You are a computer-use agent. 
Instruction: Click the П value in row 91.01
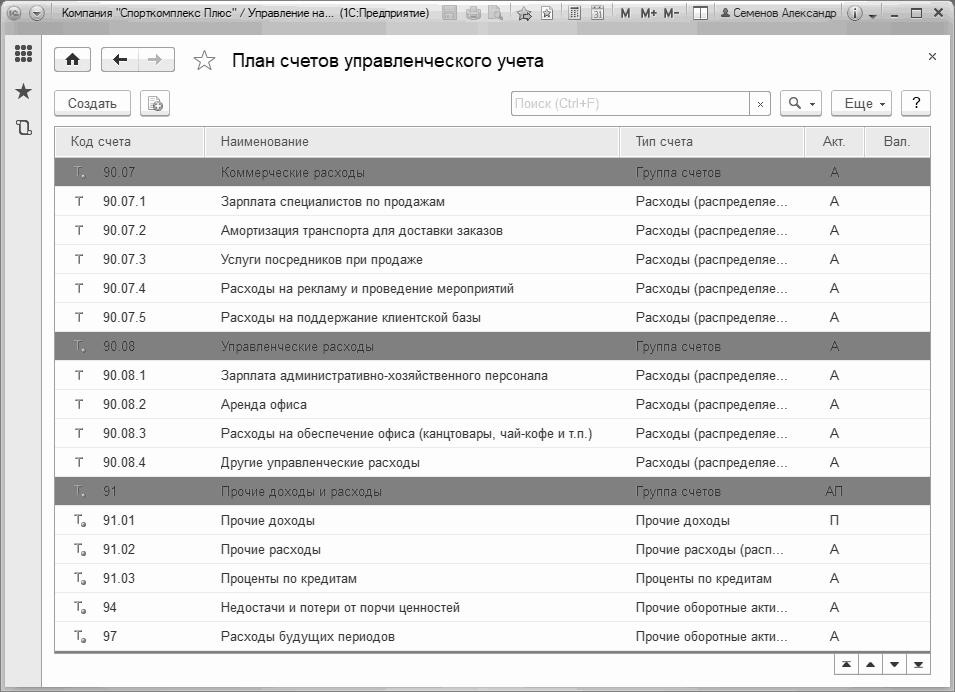point(834,520)
